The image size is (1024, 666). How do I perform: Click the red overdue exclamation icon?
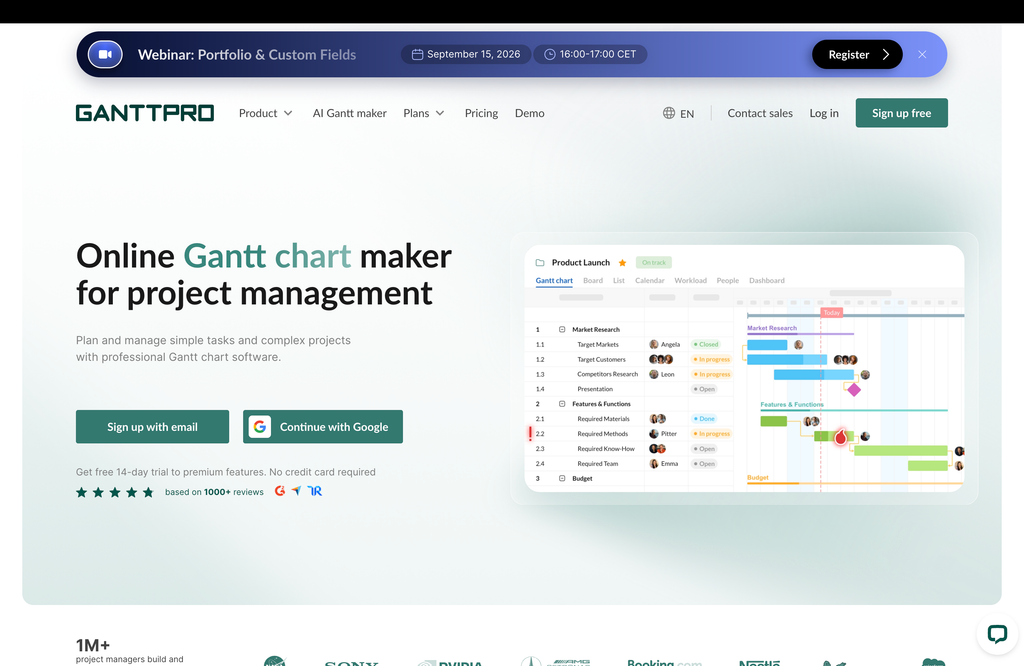(530, 434)
